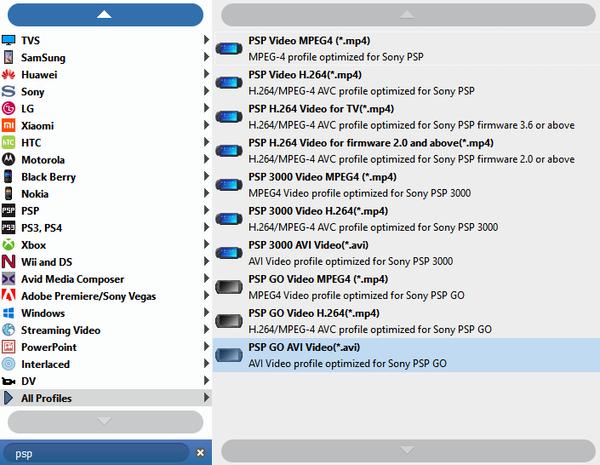Click the PSP Video MPEG4 device icon
600x465 pixels.
(229, 49)
